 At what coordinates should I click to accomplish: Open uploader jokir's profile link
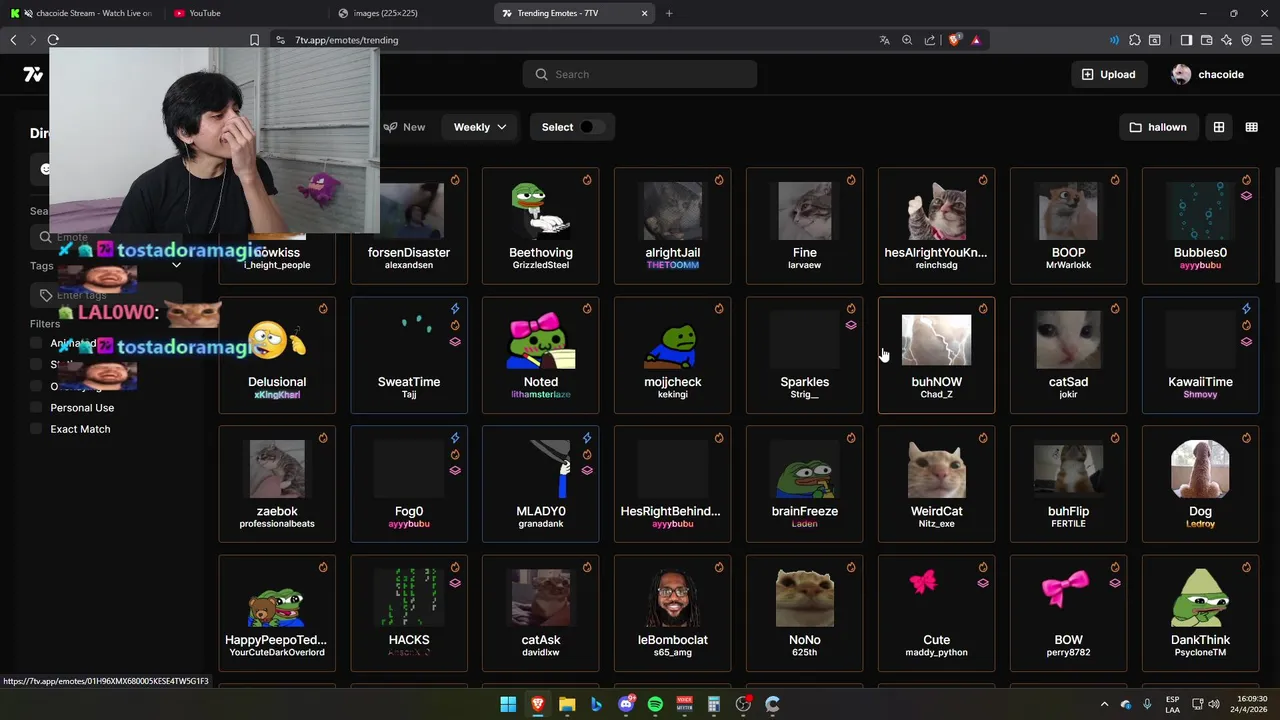[1068, 394]
